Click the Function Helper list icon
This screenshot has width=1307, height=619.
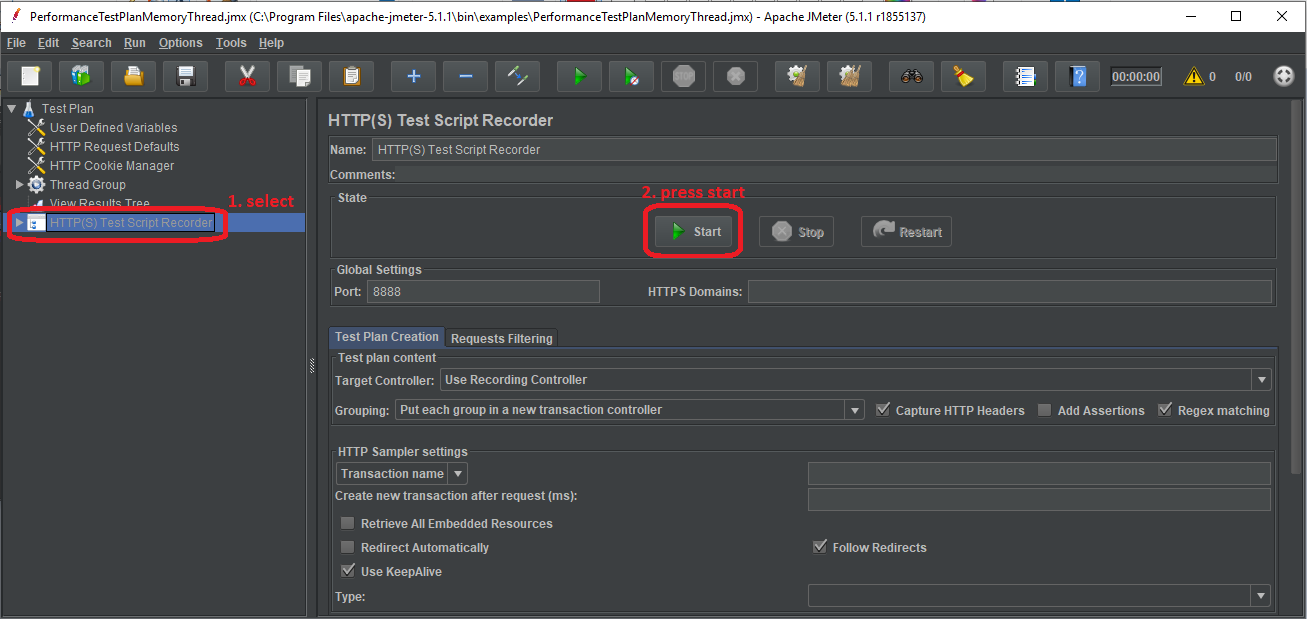pyautogui.click(x=1024, y=76)
